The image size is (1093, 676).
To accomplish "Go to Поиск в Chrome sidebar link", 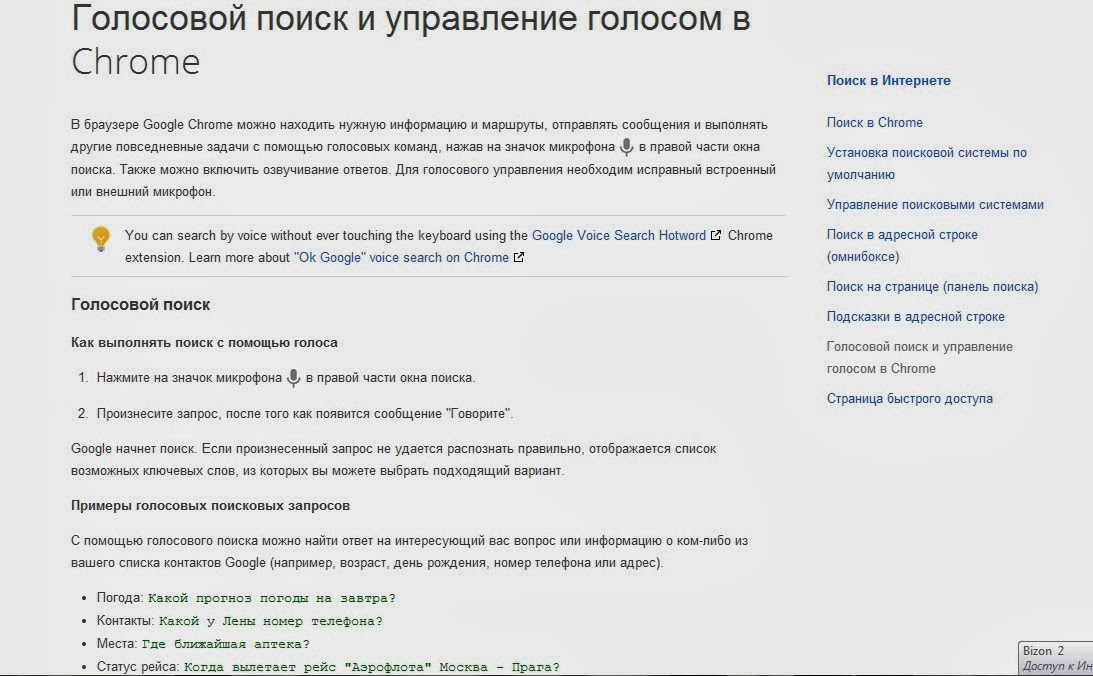I will (x=875, y=123).
